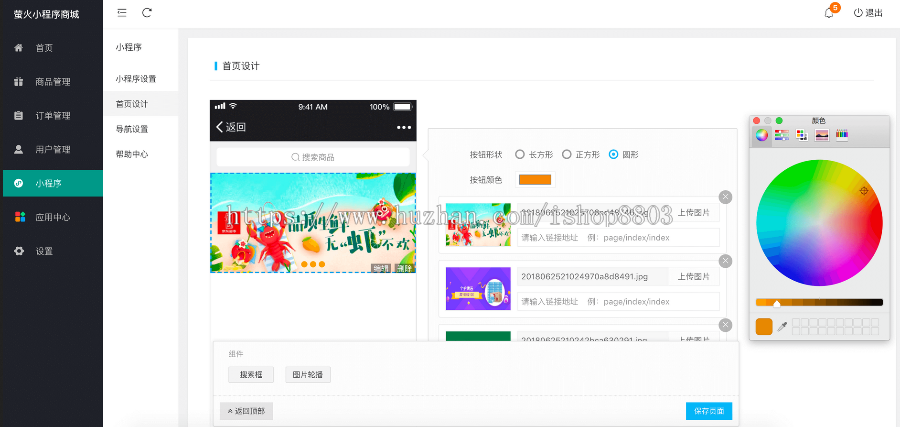Select color wheel tab in 颜色 window
900x427 pixels.
[762, 135]
